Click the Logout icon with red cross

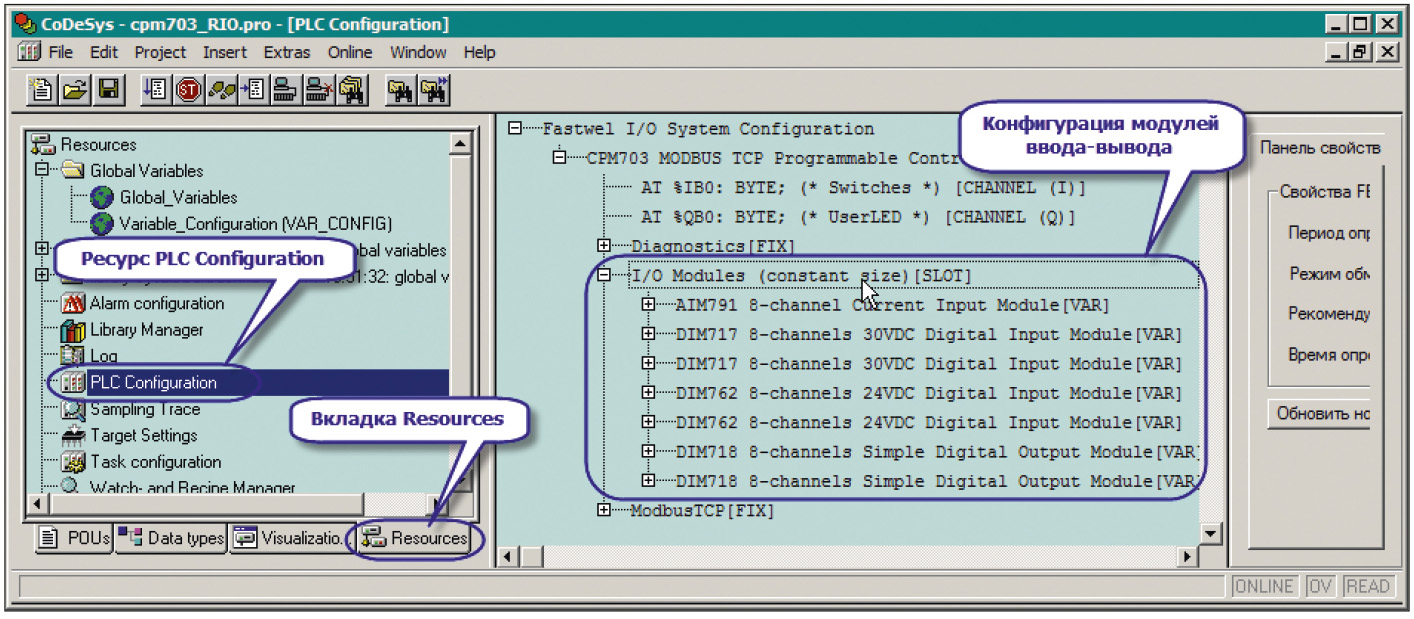[x=319, y=90]
